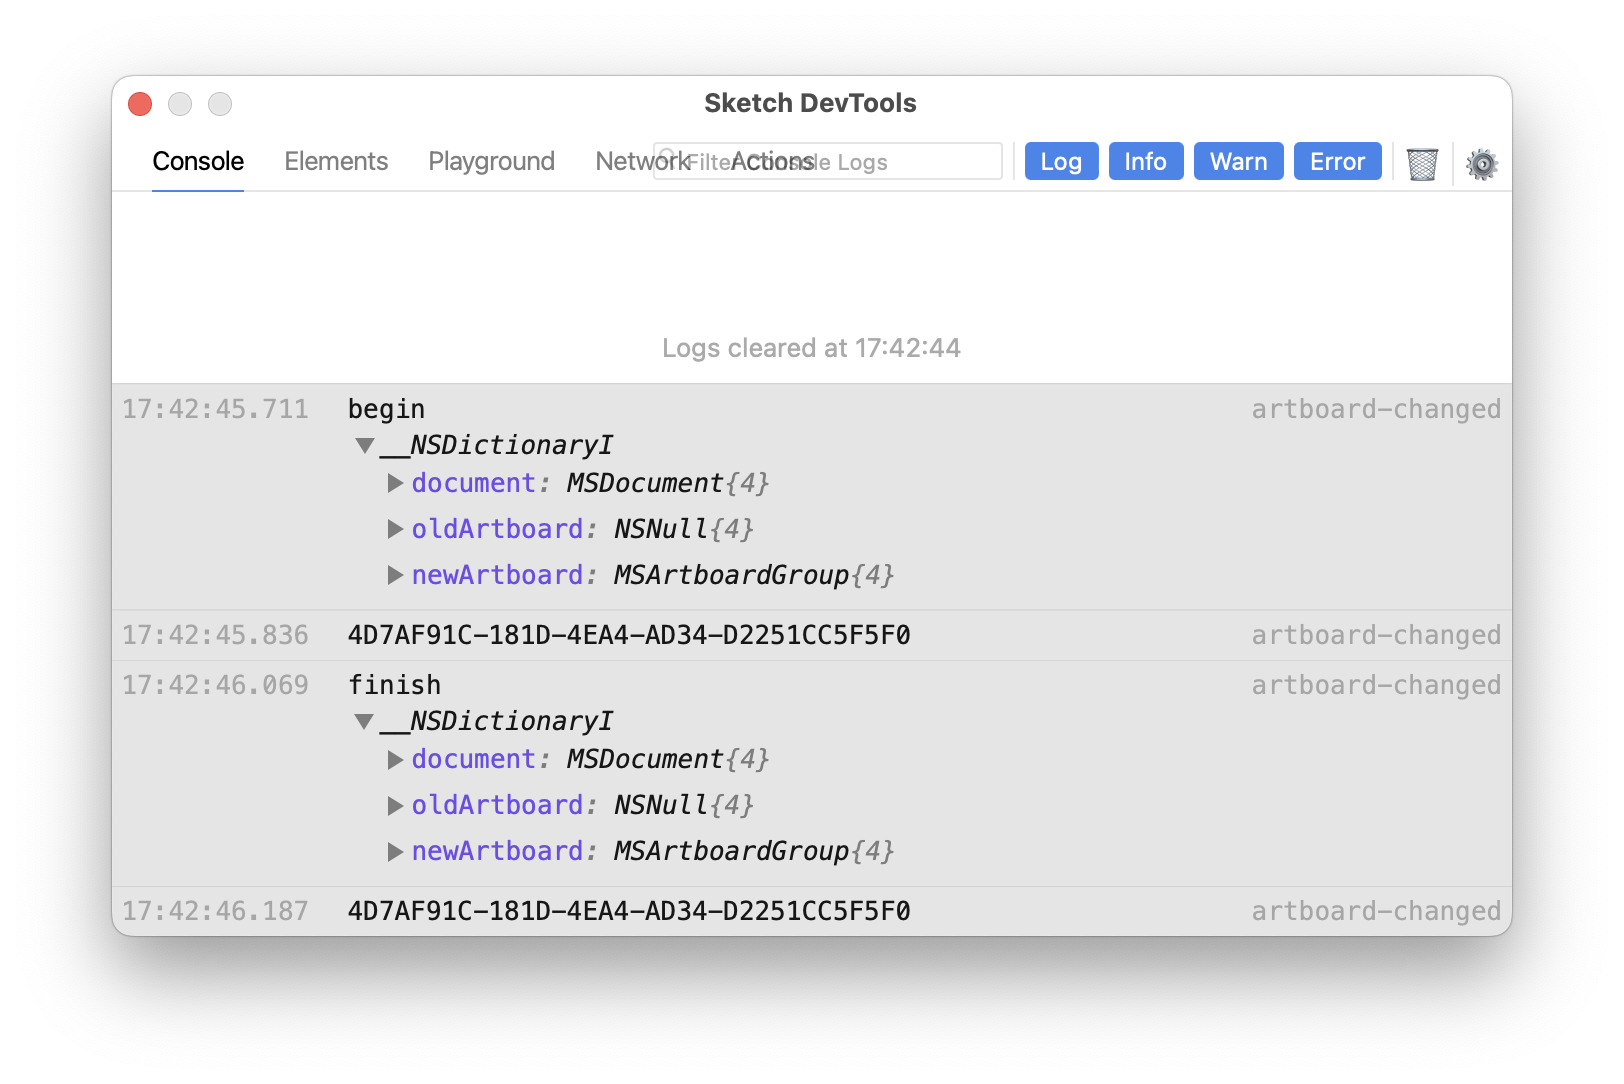Click the UUID logged at 17:42:45.836
The width and height of the screenshot is (1624, 1084).
coord(629,635)
